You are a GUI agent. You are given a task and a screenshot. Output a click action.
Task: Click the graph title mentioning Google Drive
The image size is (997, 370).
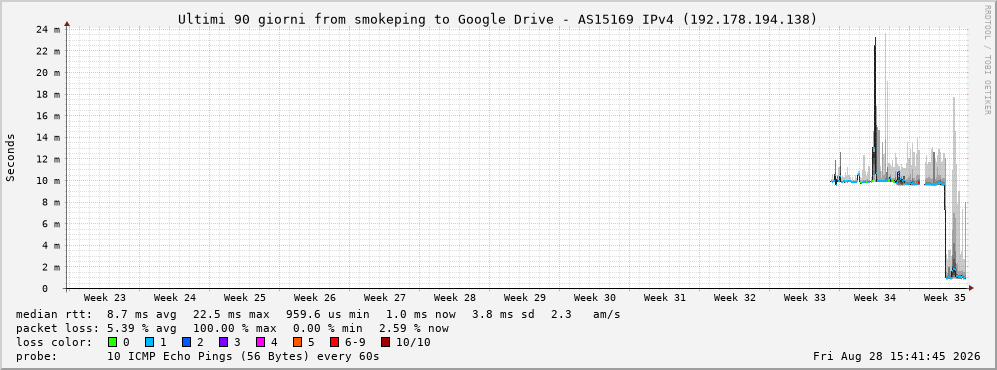click(497, 20)
